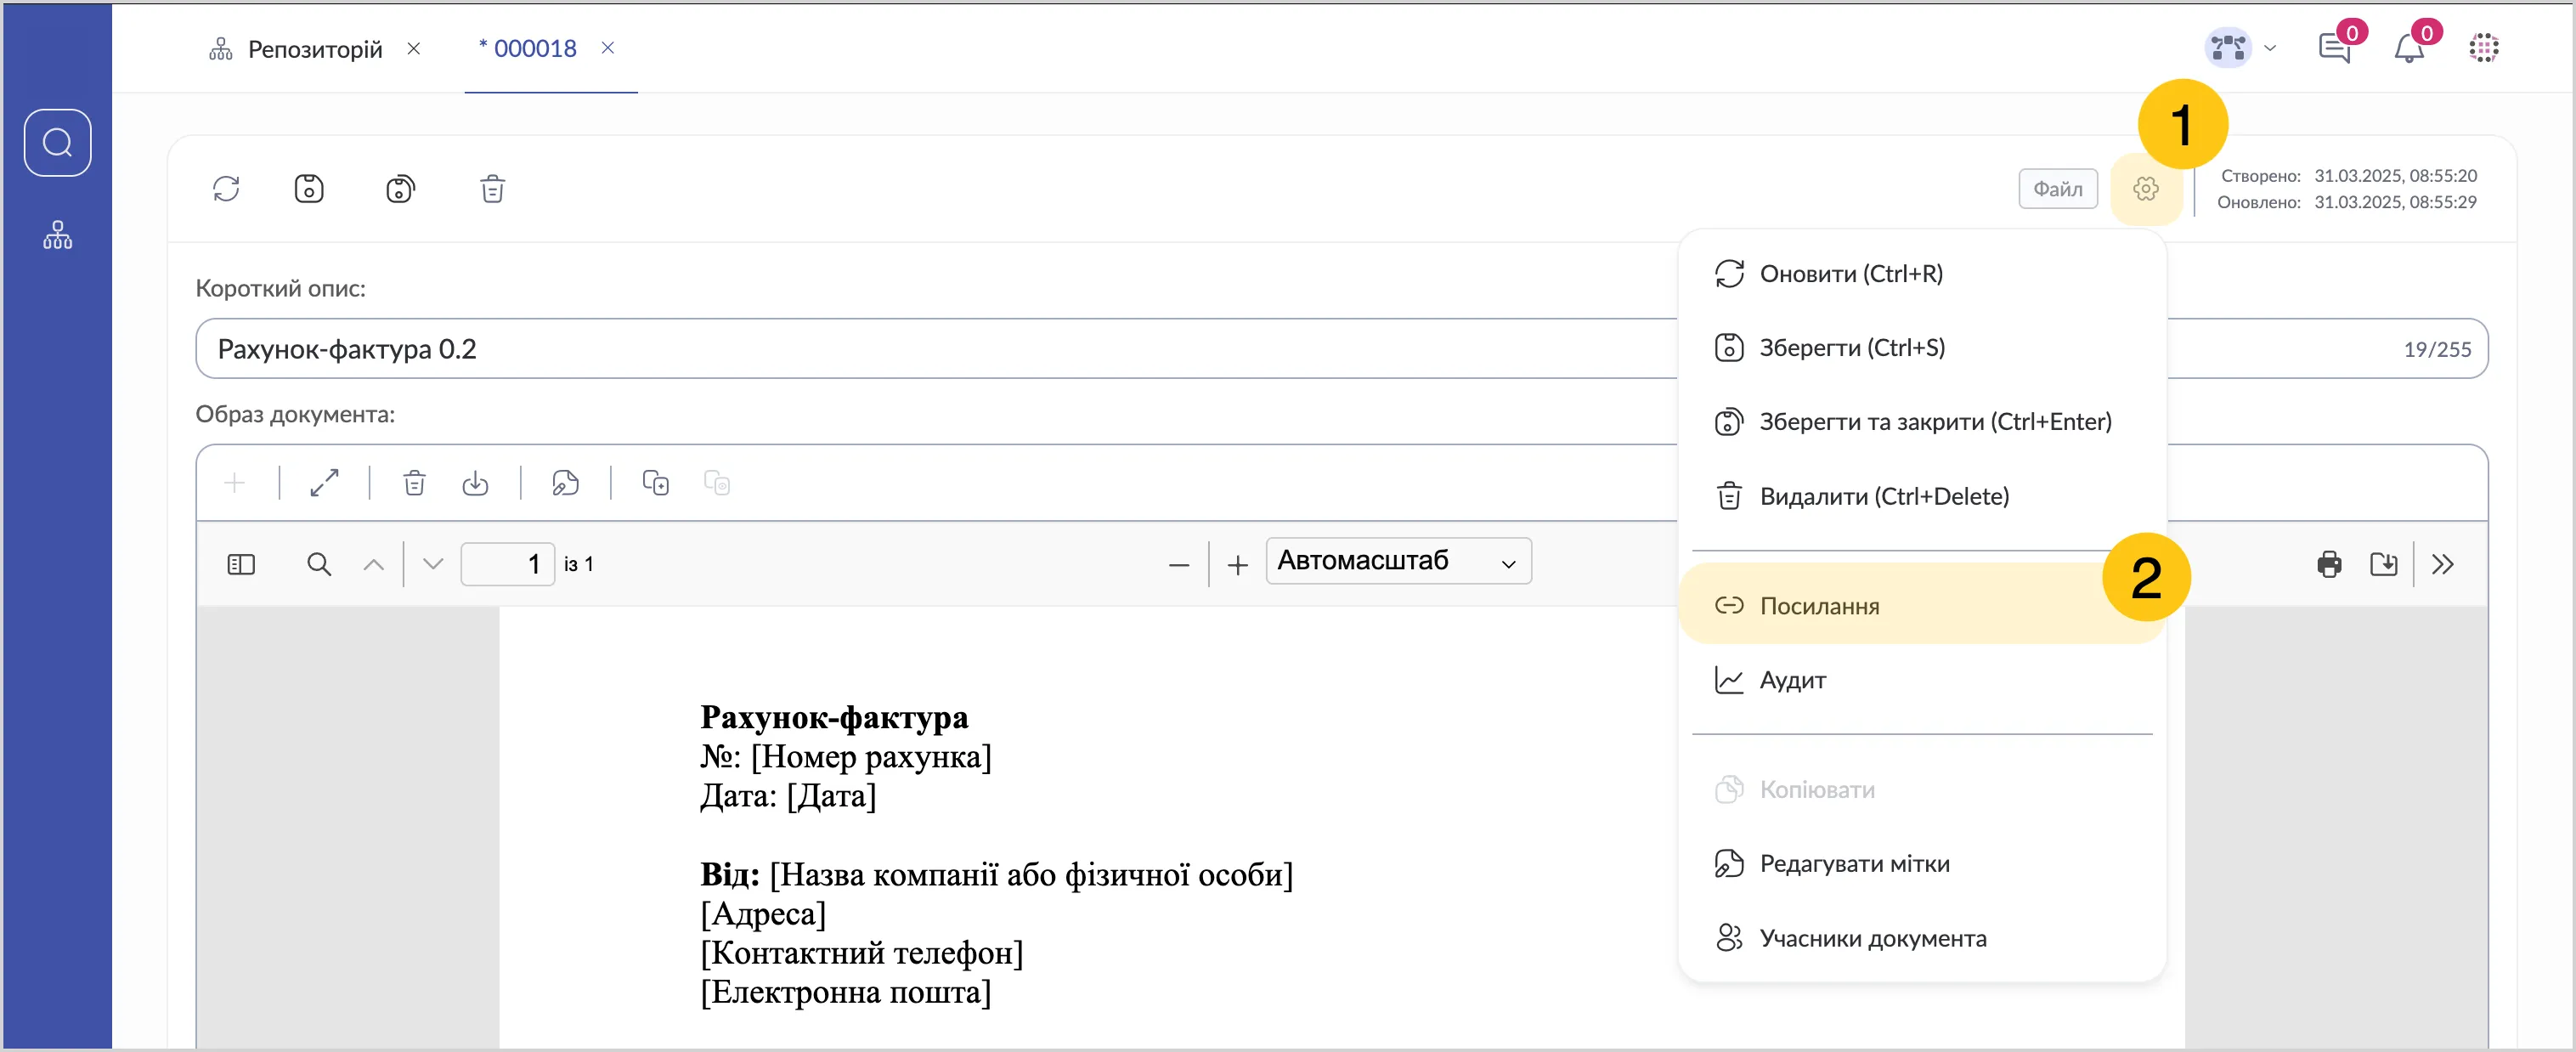Open the settings gear menu
Viewport: 2576px width, 1052px height.
coord(2145,189)
